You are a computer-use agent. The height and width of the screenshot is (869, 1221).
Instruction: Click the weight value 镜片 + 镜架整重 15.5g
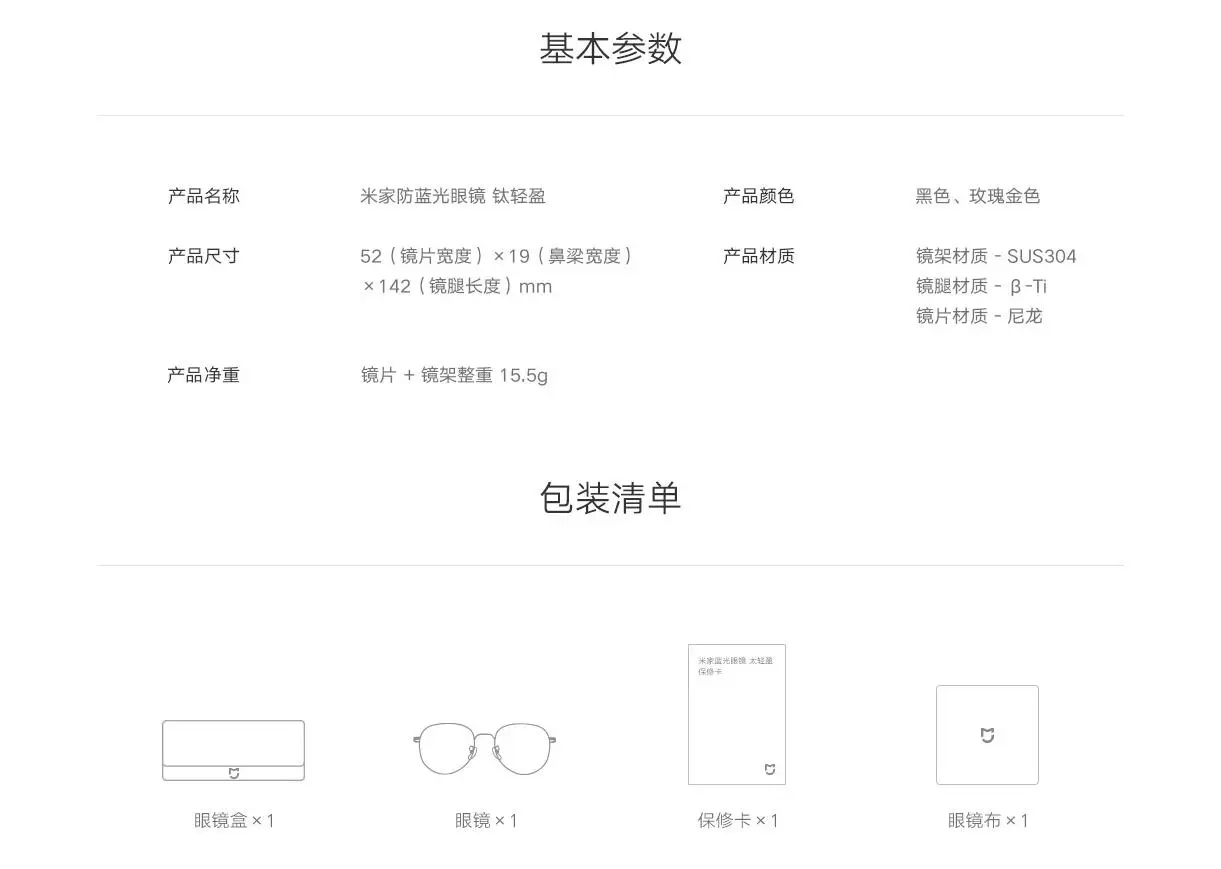(454, 375)
